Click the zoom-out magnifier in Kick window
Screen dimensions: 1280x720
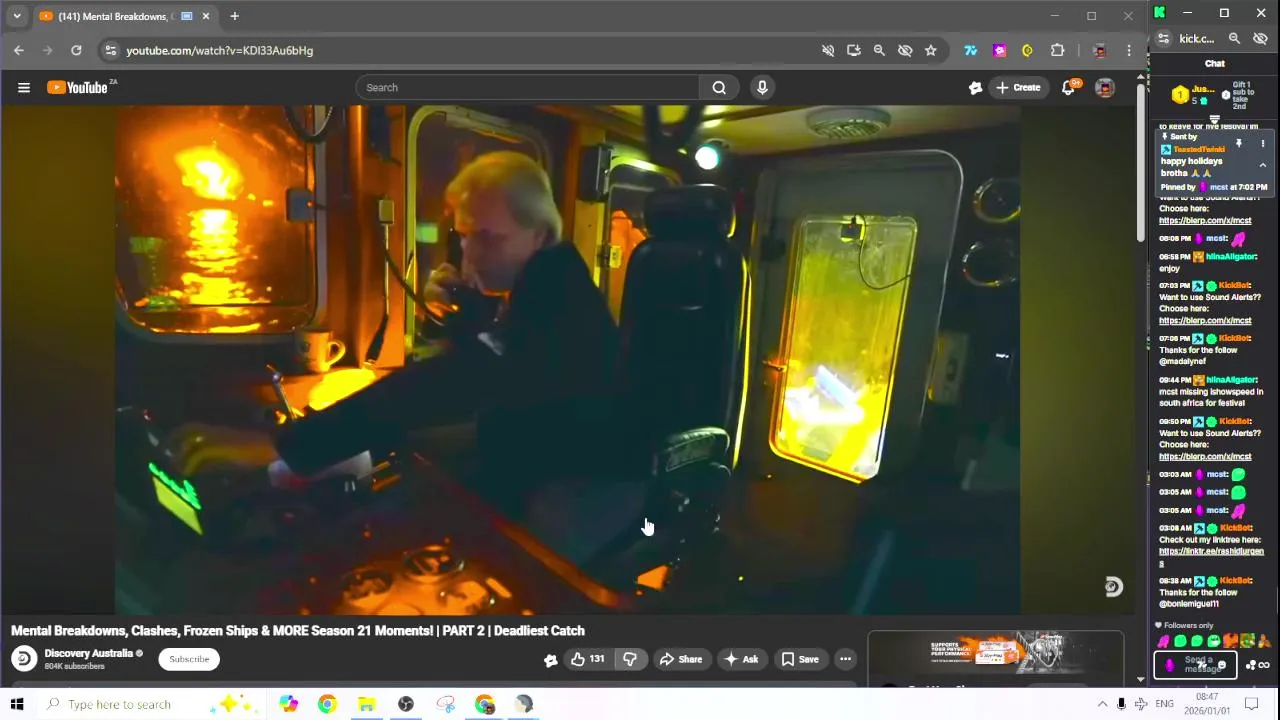[x=1234, y=38]
